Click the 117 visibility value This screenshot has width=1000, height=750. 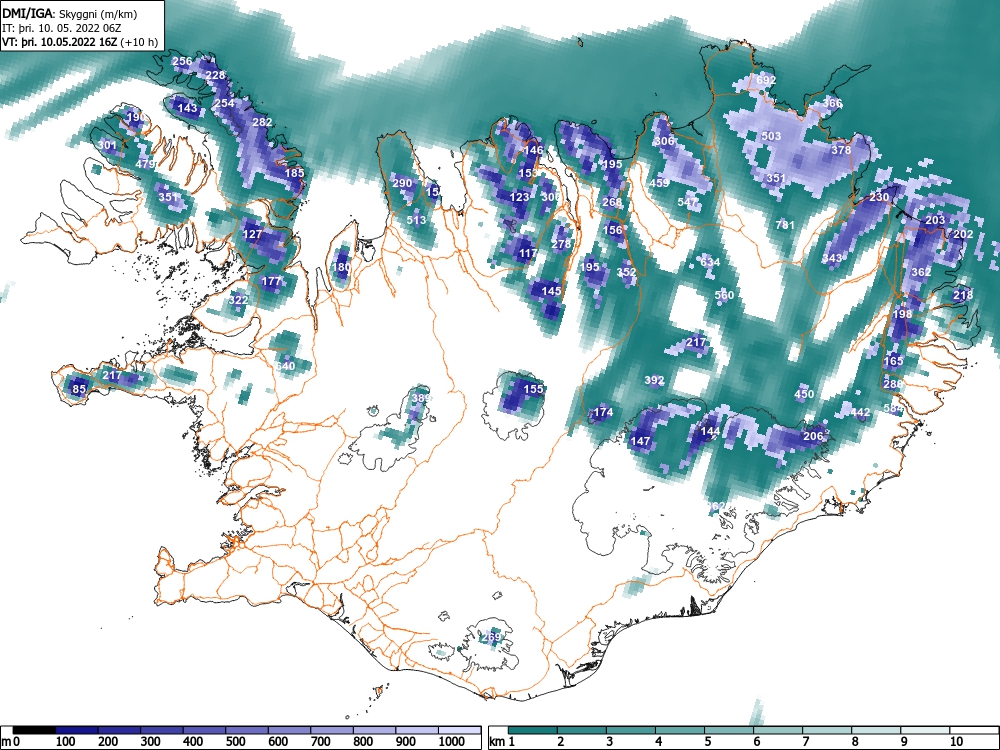coord(528,253)
